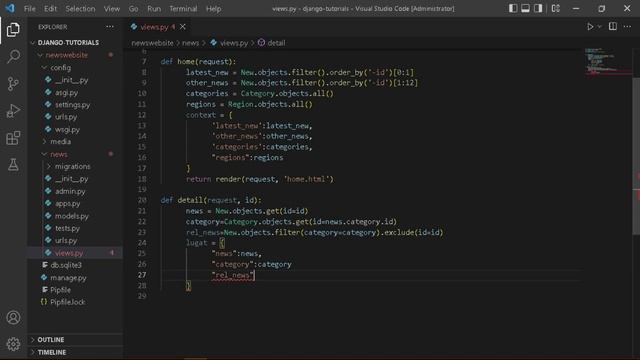Open run options dropdown arrow
Image resolution: width=640 pixels, height=360 pixels.
(x=599, y=27)
